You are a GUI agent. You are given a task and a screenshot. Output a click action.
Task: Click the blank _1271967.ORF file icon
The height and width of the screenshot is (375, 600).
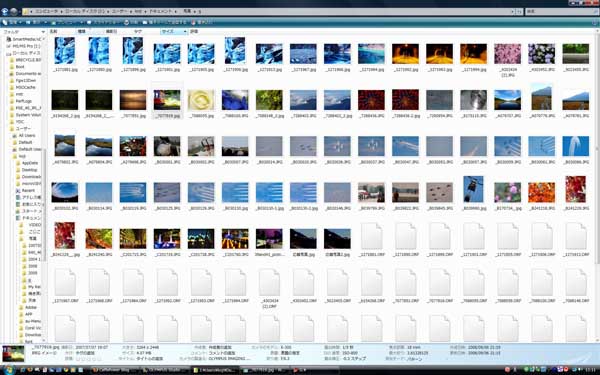tap(65, 283)
